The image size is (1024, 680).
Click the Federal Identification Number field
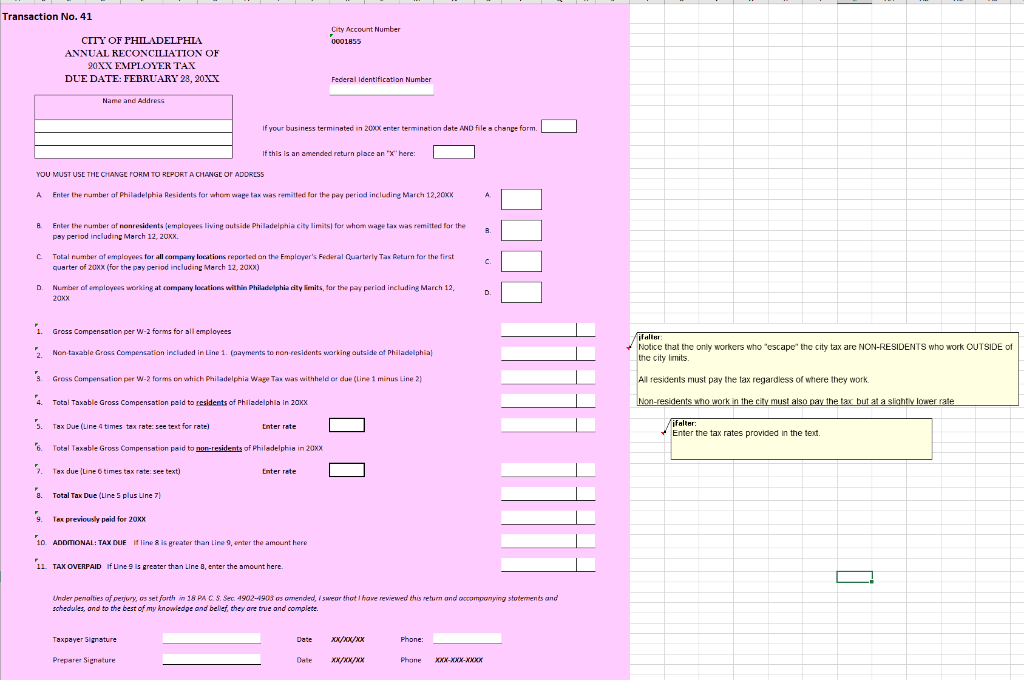click(381, 89)
